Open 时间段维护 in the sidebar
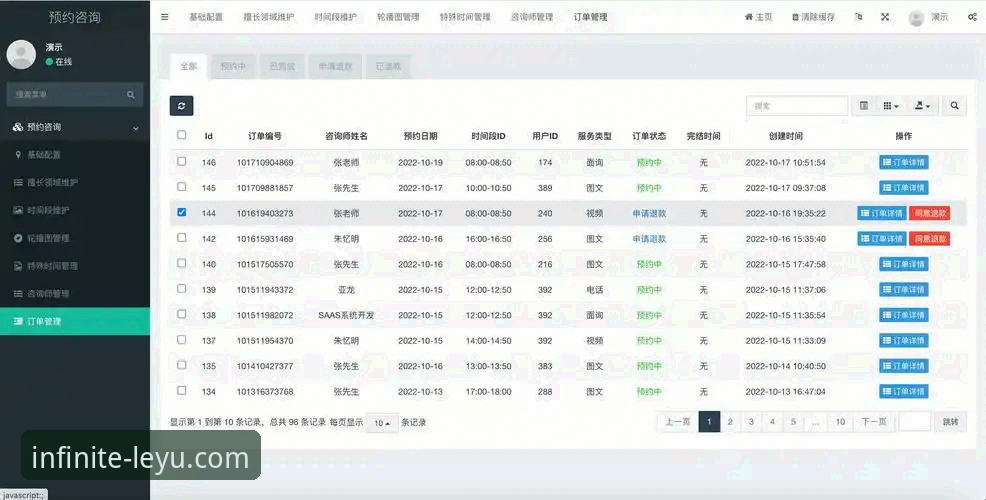Viewport: 986px width, 500px height. click(75, 210)
